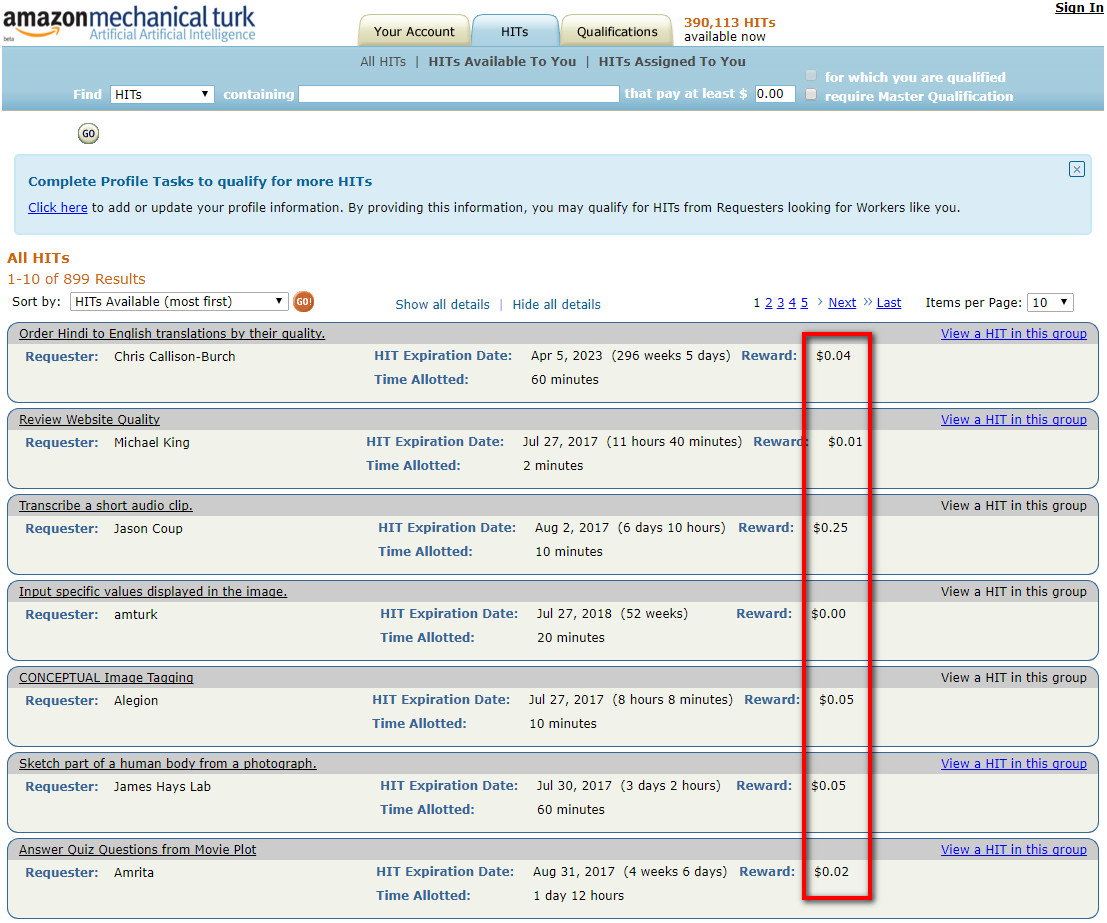This screenshot has height=923, width=1107.
Task: Expand the Sort by dropdown
Action: 179,302
